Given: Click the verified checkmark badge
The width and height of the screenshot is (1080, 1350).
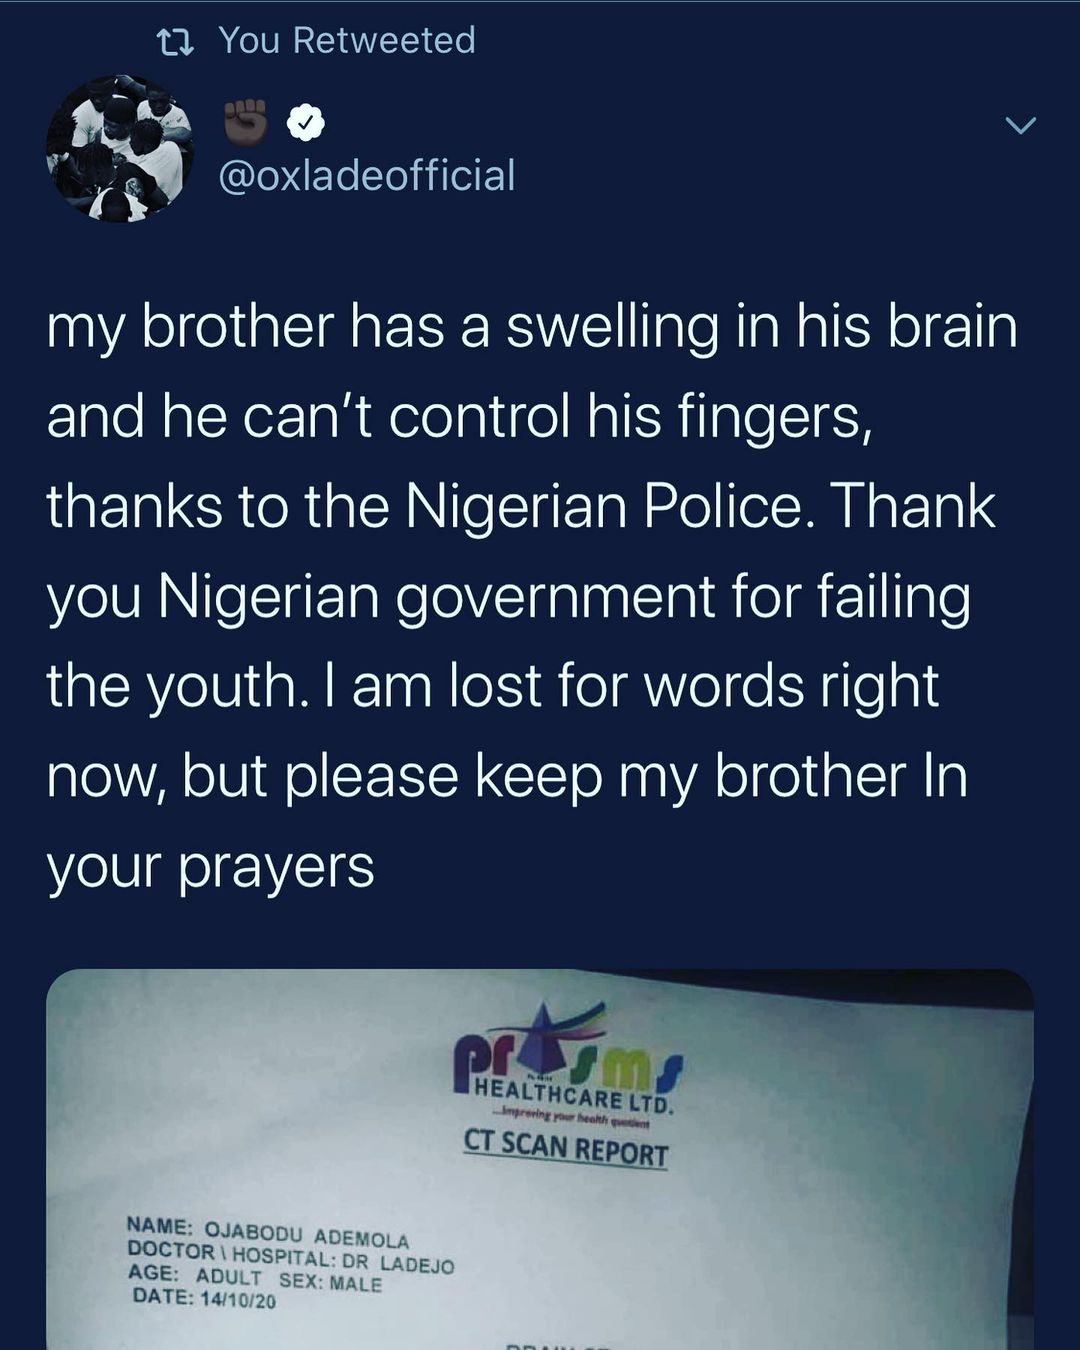Looking at the screenshot, I should click(306, 123).
